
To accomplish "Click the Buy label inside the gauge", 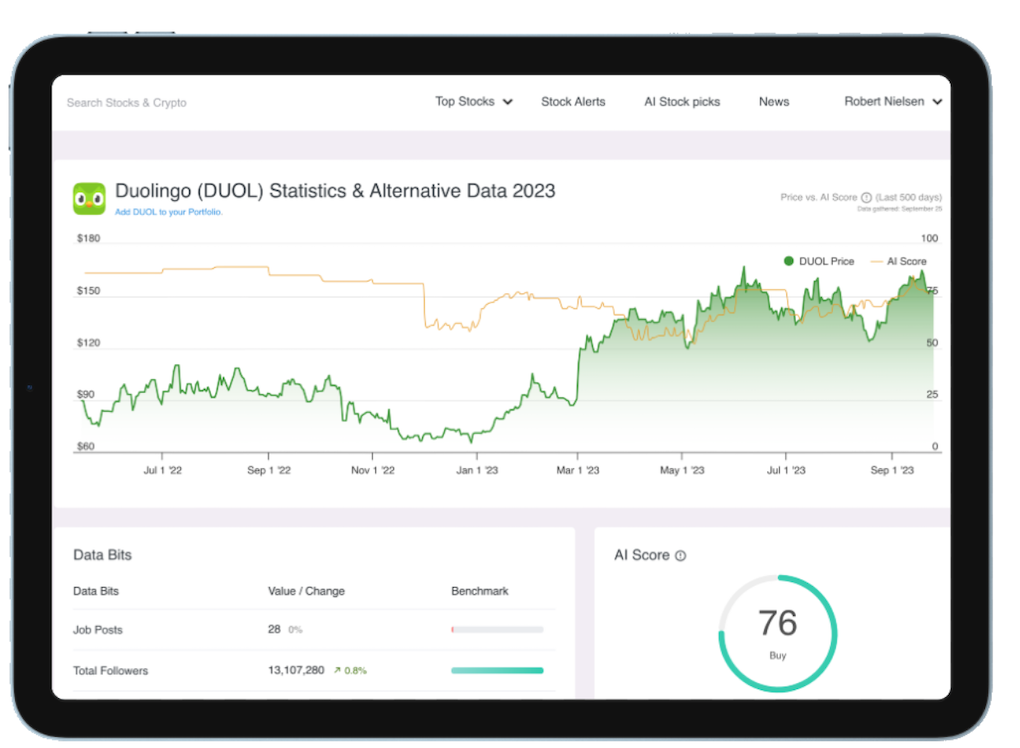I will 777,656.
